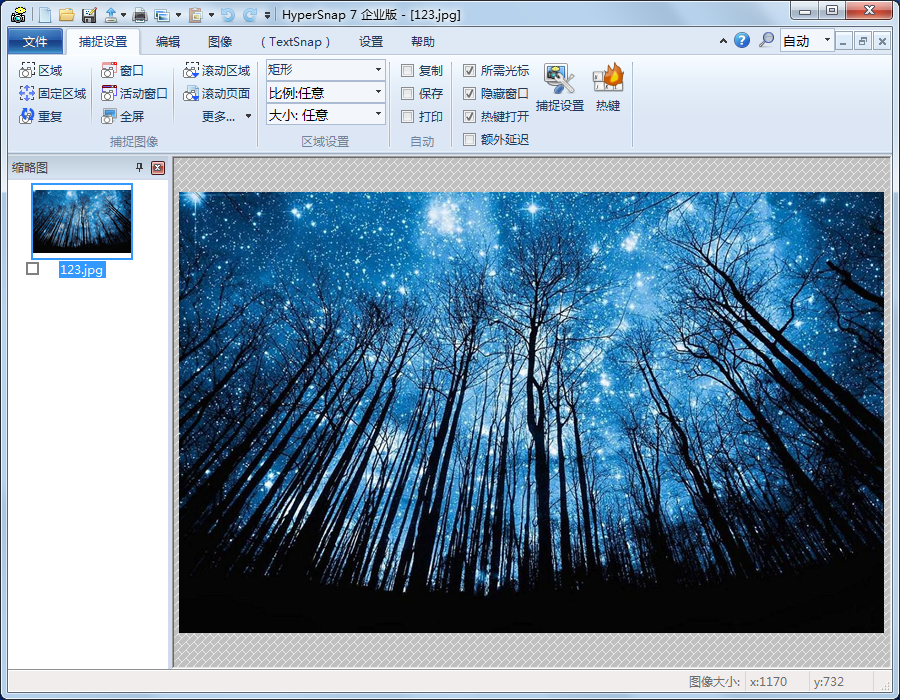Click the 文件 file button

click(x=35, y=42)
